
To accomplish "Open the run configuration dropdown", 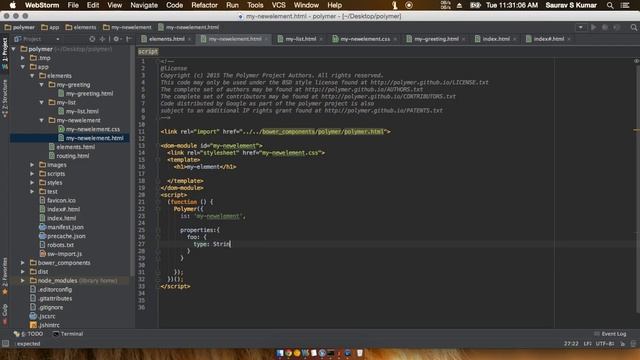I will (x=580, y=27).
